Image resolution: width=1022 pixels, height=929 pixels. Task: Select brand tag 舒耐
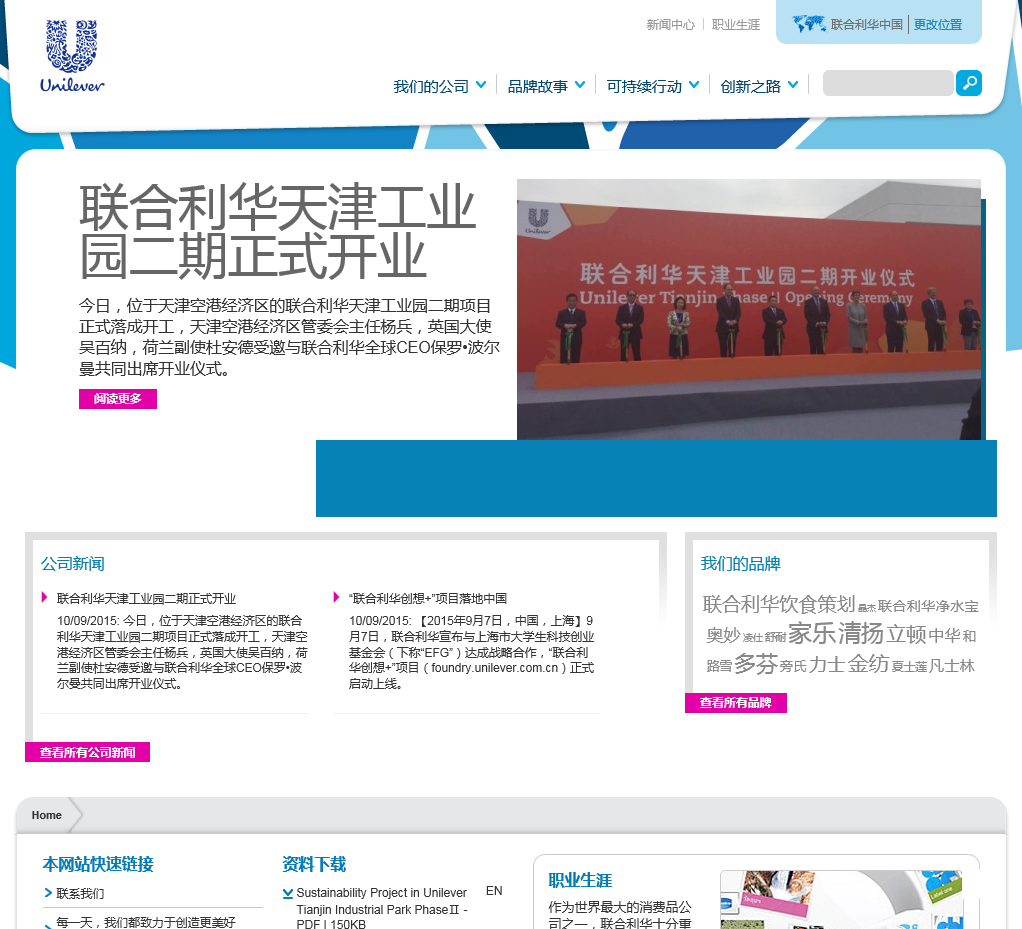[775, 637]
